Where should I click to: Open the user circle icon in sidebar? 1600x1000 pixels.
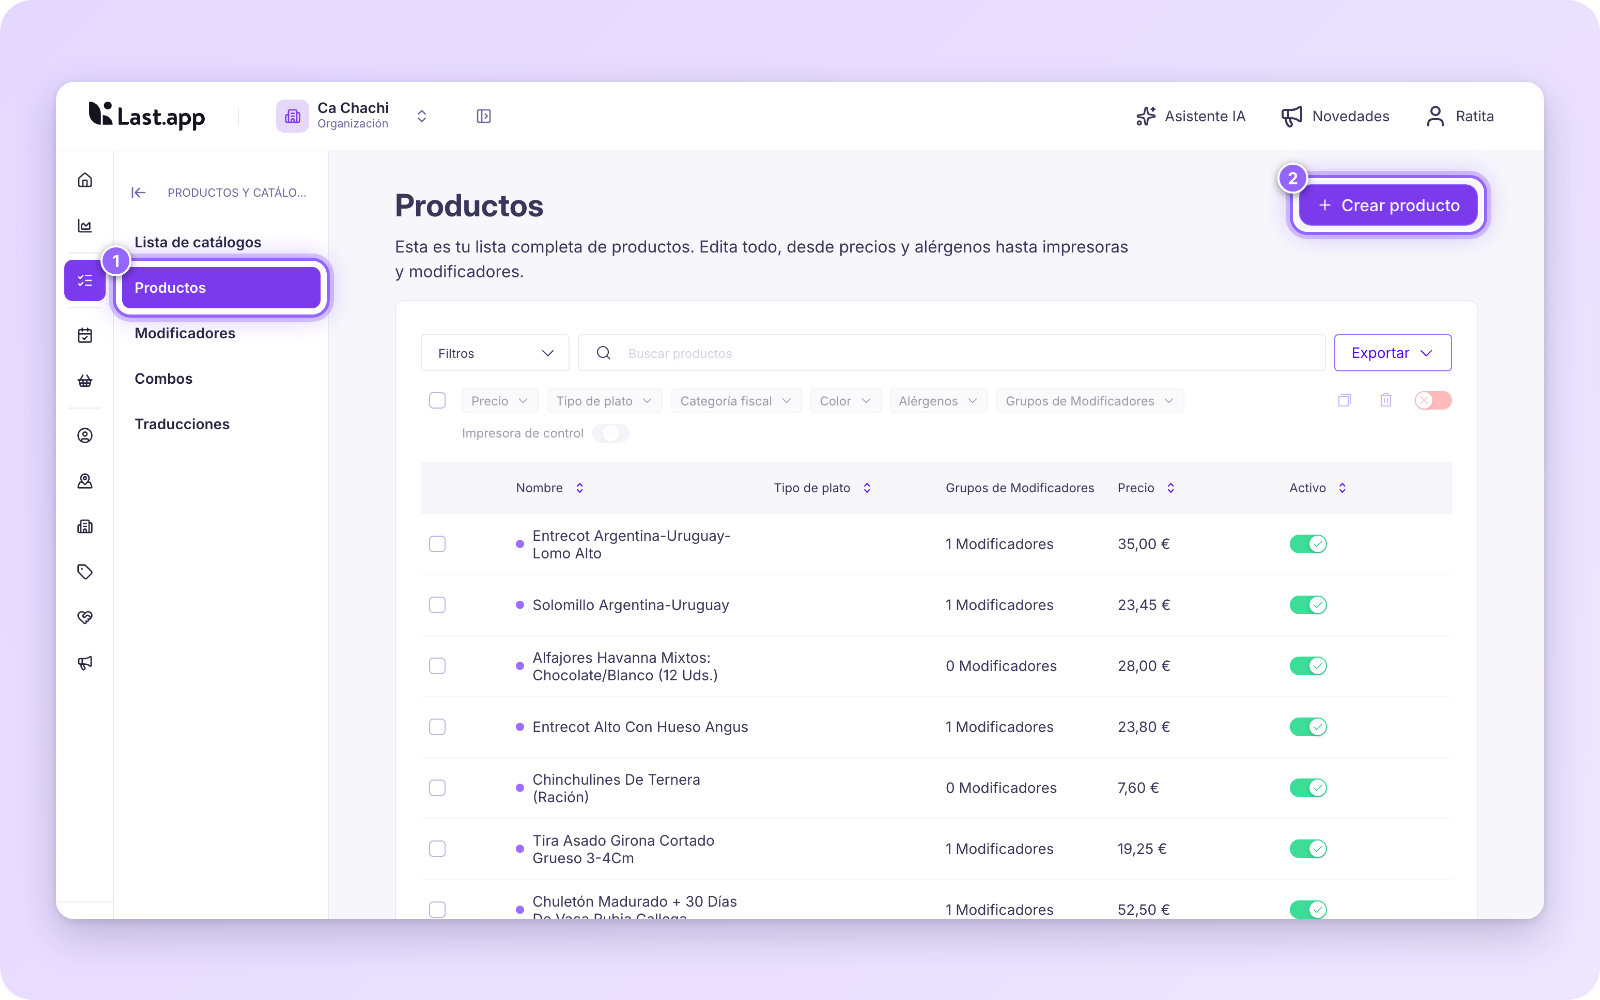85,435
